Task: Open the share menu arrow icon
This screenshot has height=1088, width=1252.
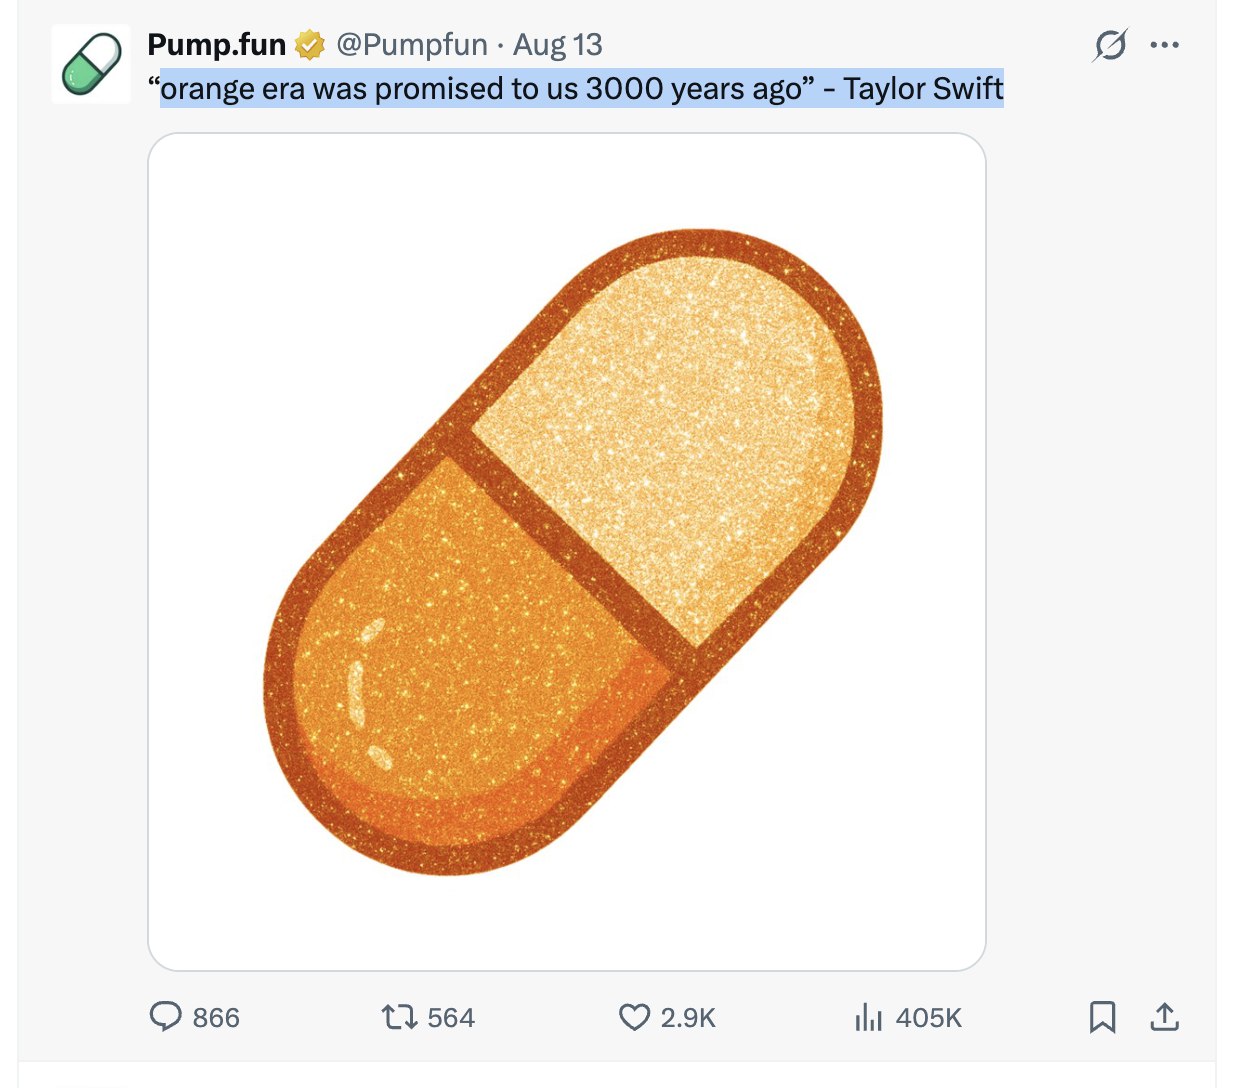Action: (1165, 1017)
